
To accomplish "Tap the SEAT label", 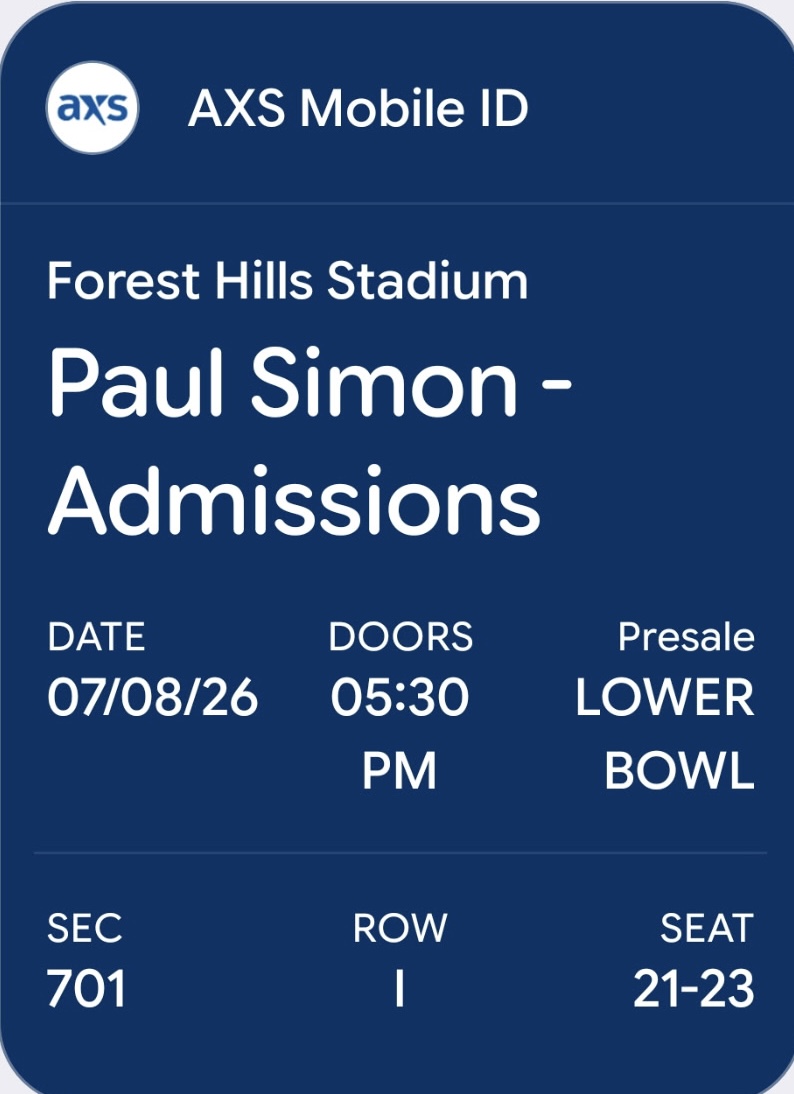I will click(707, 928).
